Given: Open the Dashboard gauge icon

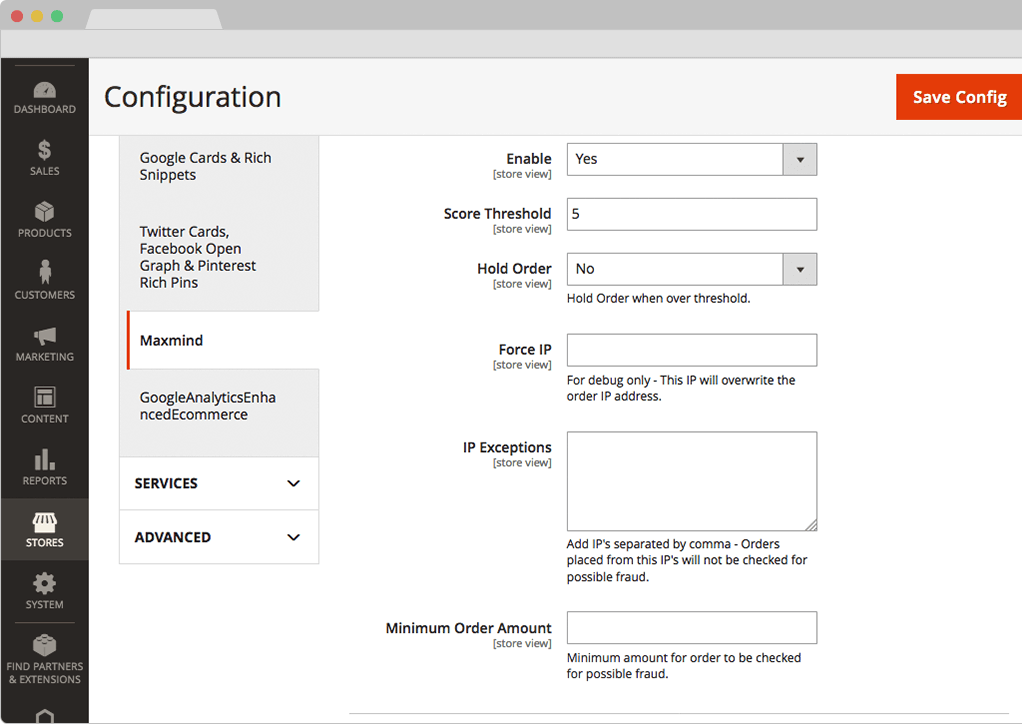Looking at the screenshot, I should click(44, 91).
